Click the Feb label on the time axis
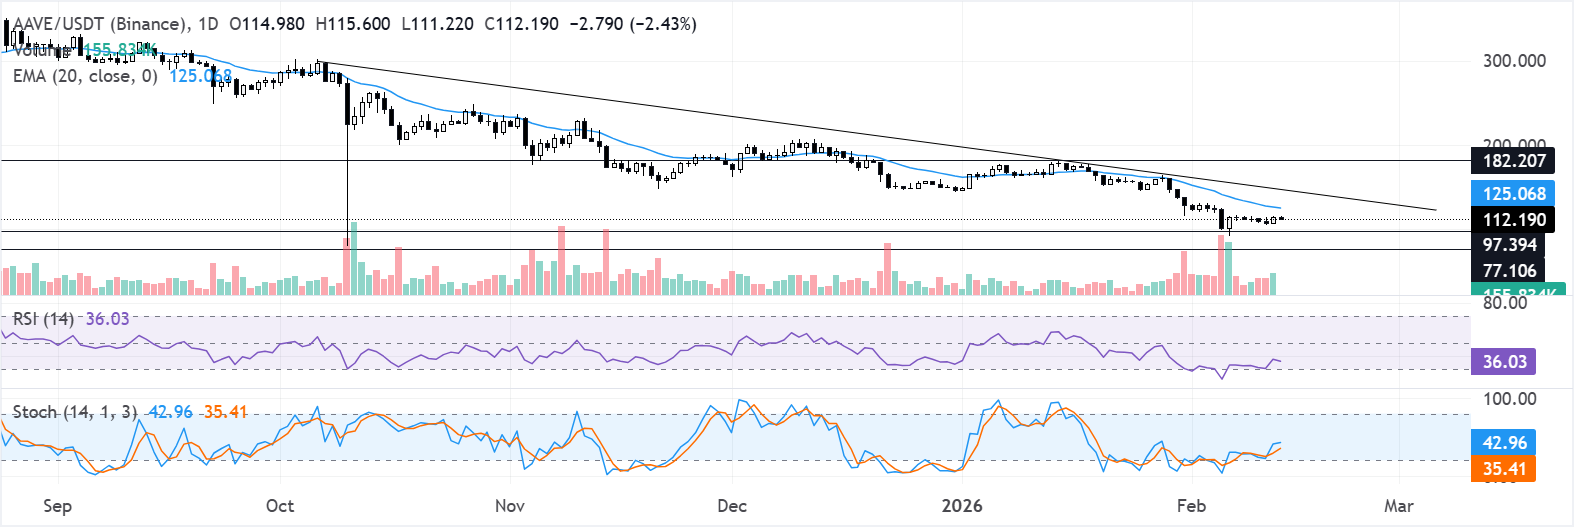Image resolution: width=1574 pixels, height=527 pixels. pyautogui.click(x=1191, y=506)
